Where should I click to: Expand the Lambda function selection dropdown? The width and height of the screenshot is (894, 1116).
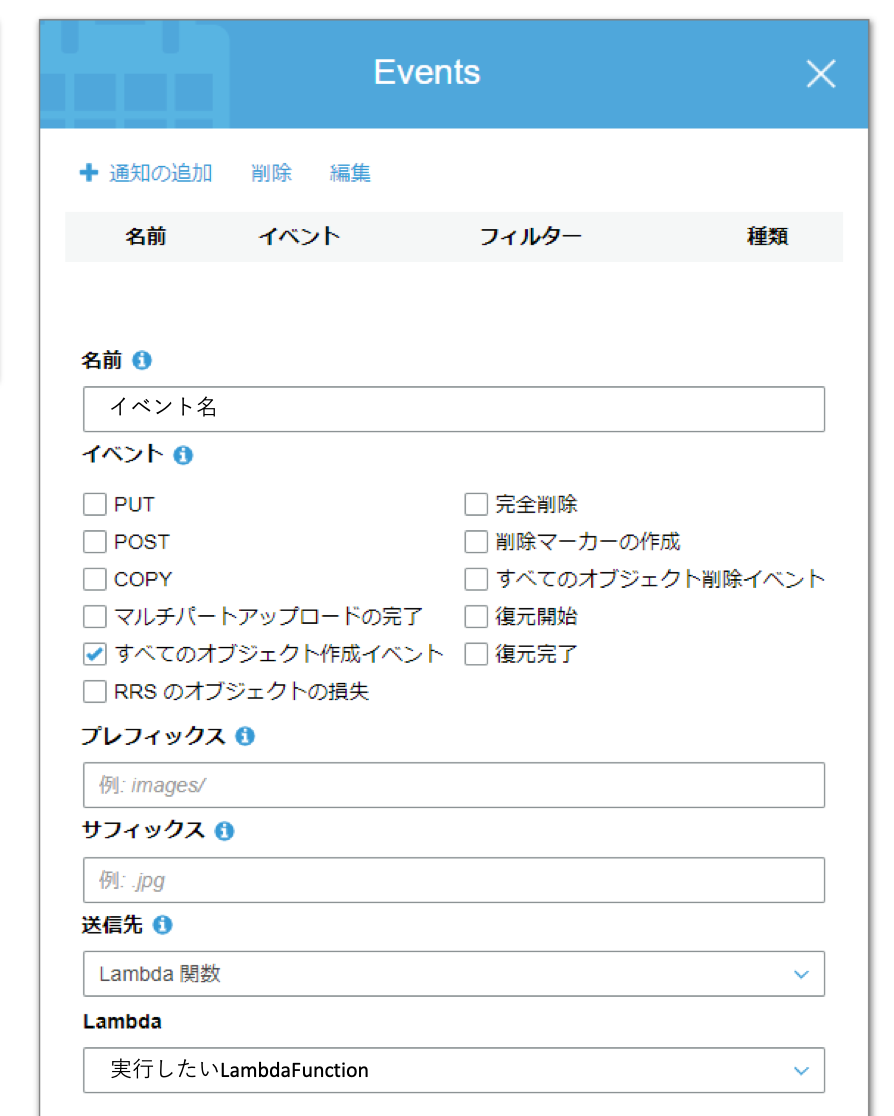tap(454, 1070)
